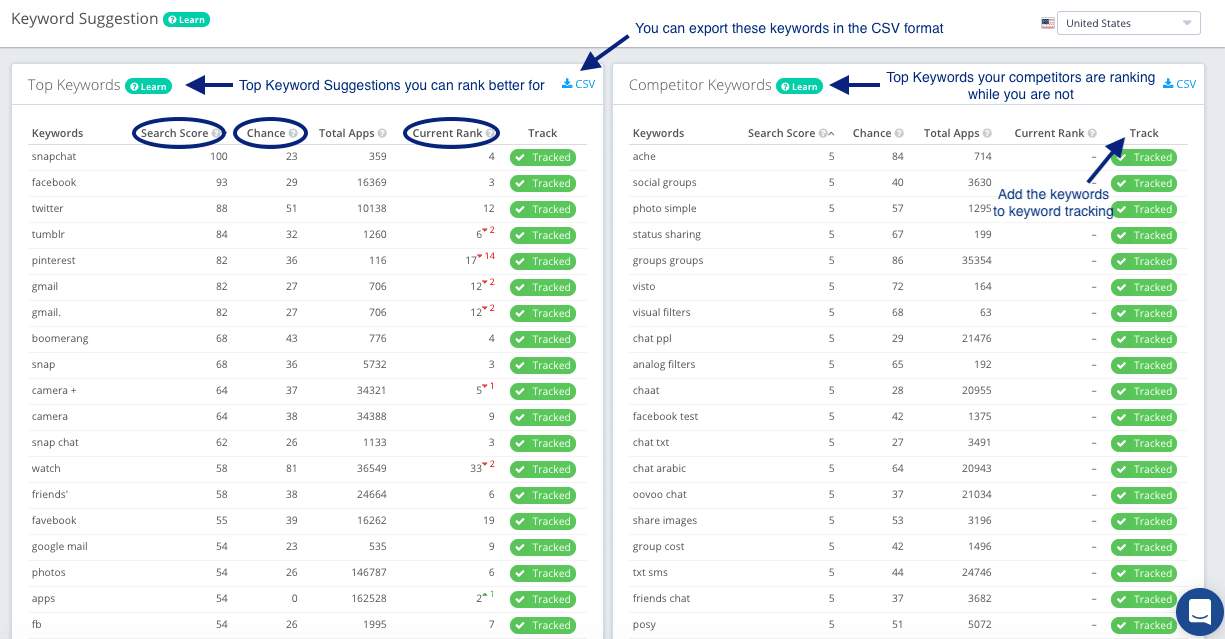The width and height of the screenshot is (1225, 639).
Task: Untrack the chat ppl competitor keyword
Action: [x=1144, y=339]
